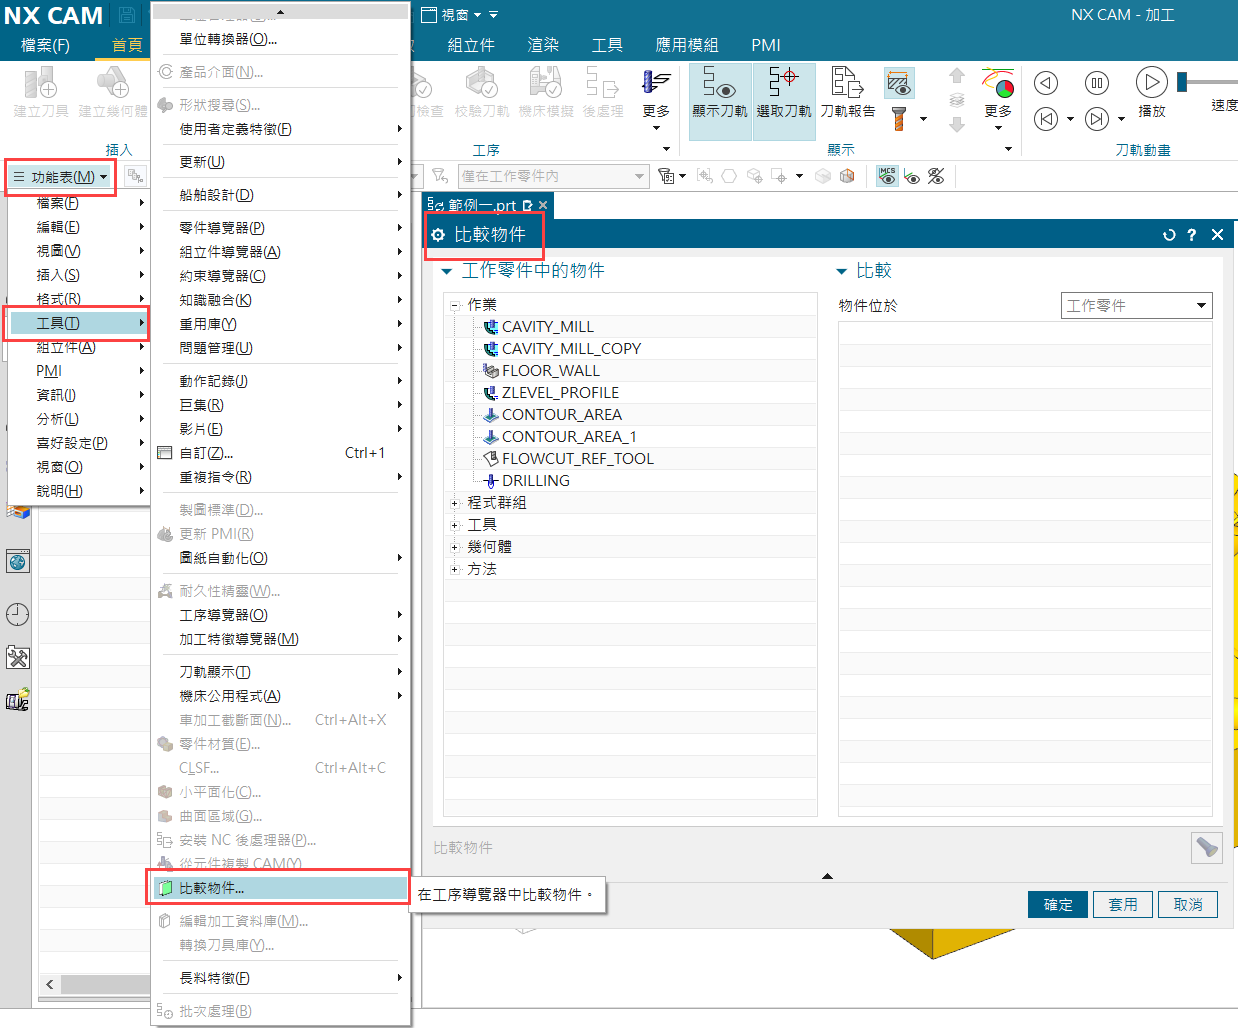
Task: Click the machine library icon in sidebar
Action: [x=18, y=699]
